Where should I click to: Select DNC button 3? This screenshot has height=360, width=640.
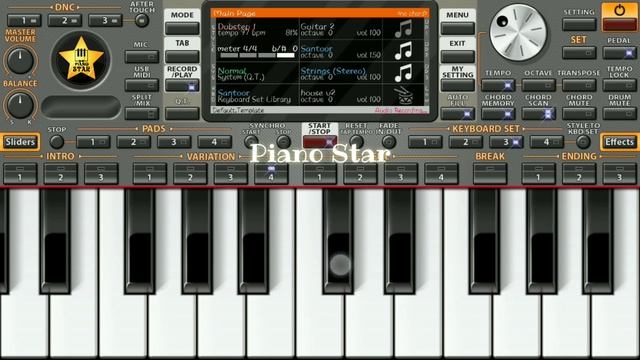pos(105,20)
